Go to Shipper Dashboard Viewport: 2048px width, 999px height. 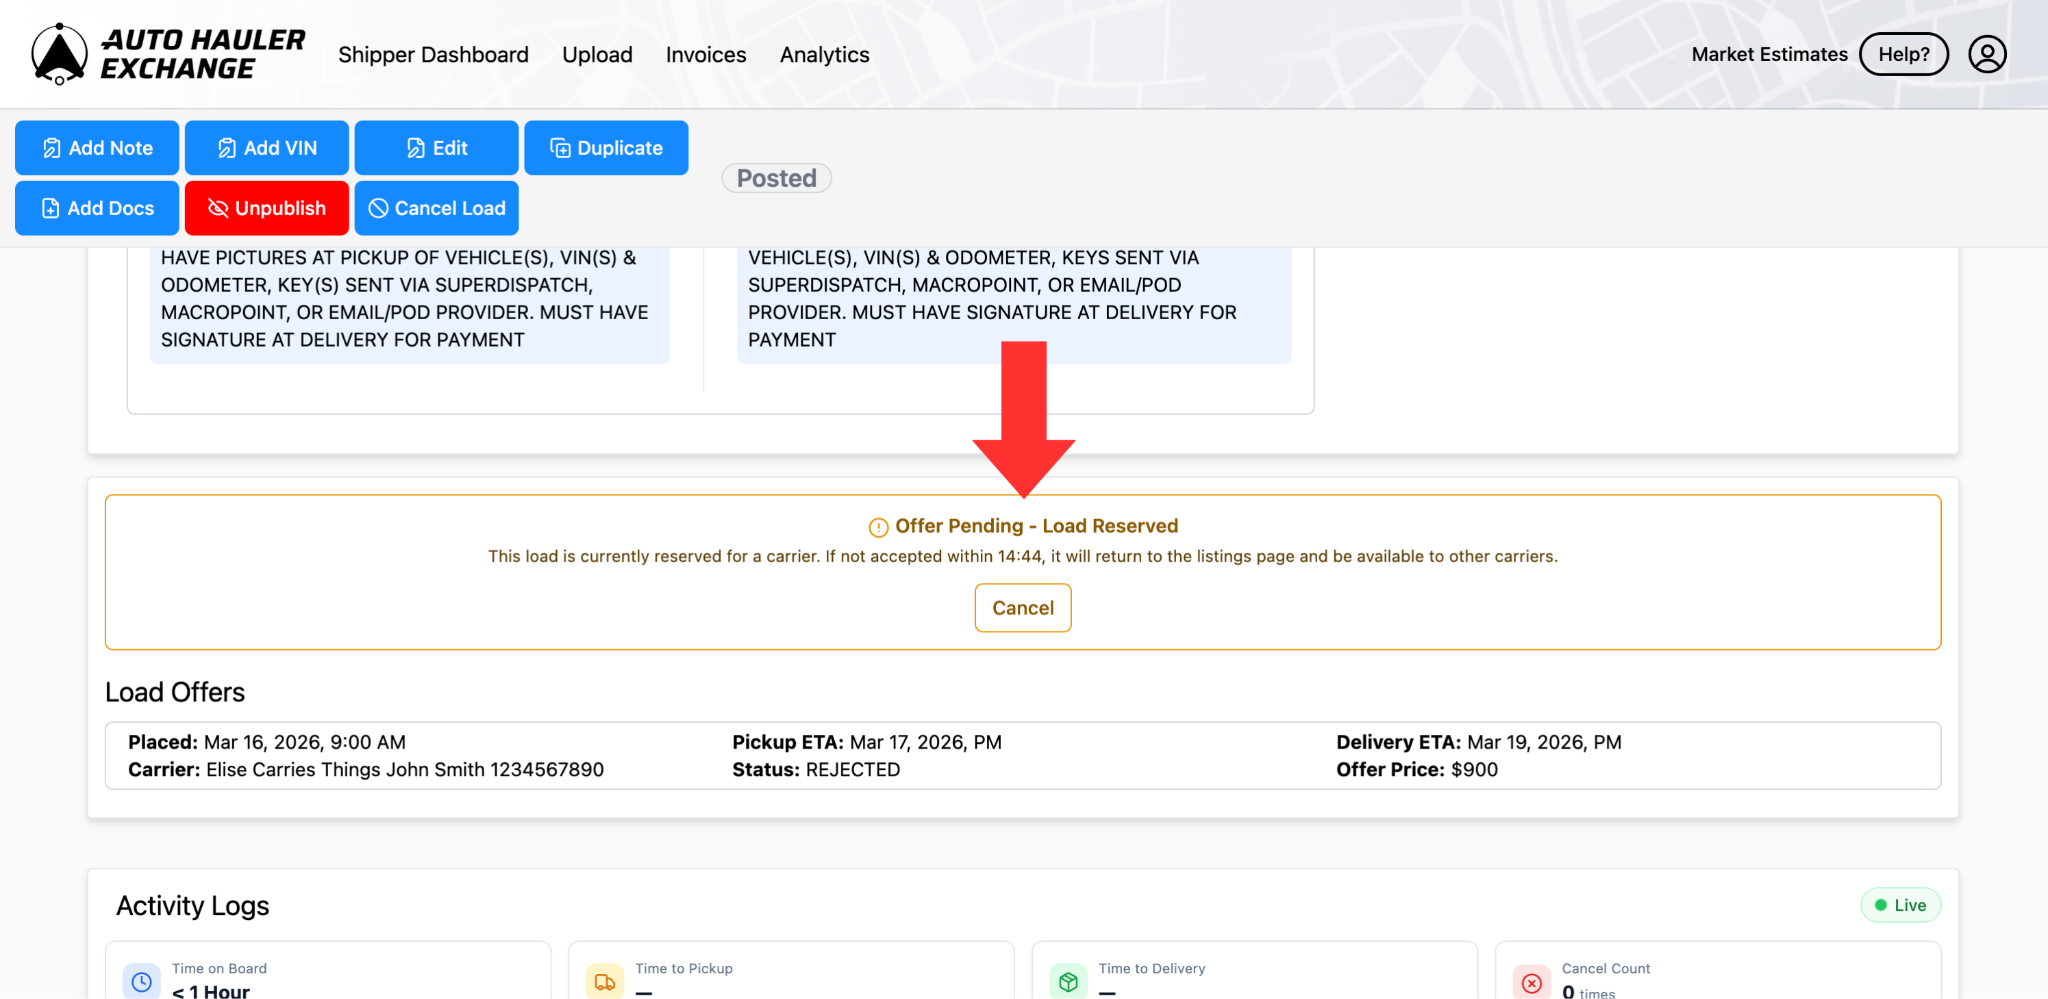pos(433,55)
